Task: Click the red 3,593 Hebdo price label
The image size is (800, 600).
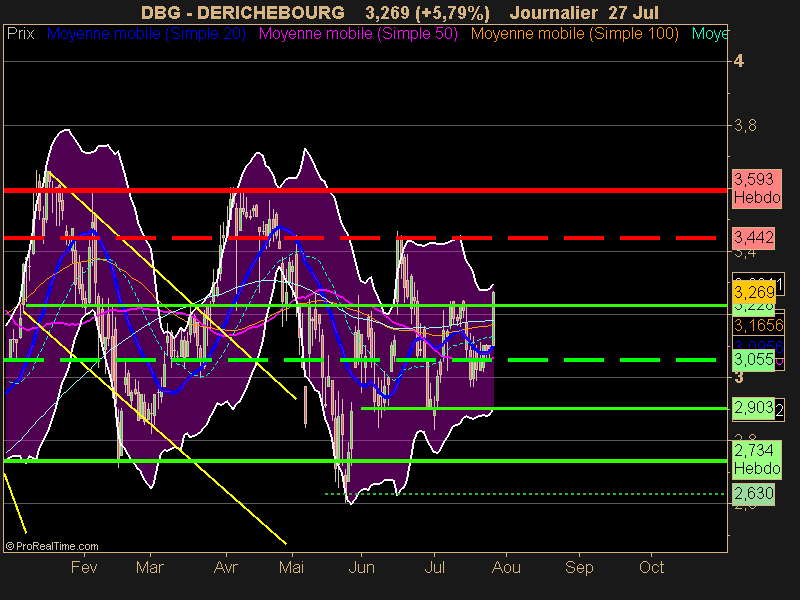Action: (x=757, y=188)
